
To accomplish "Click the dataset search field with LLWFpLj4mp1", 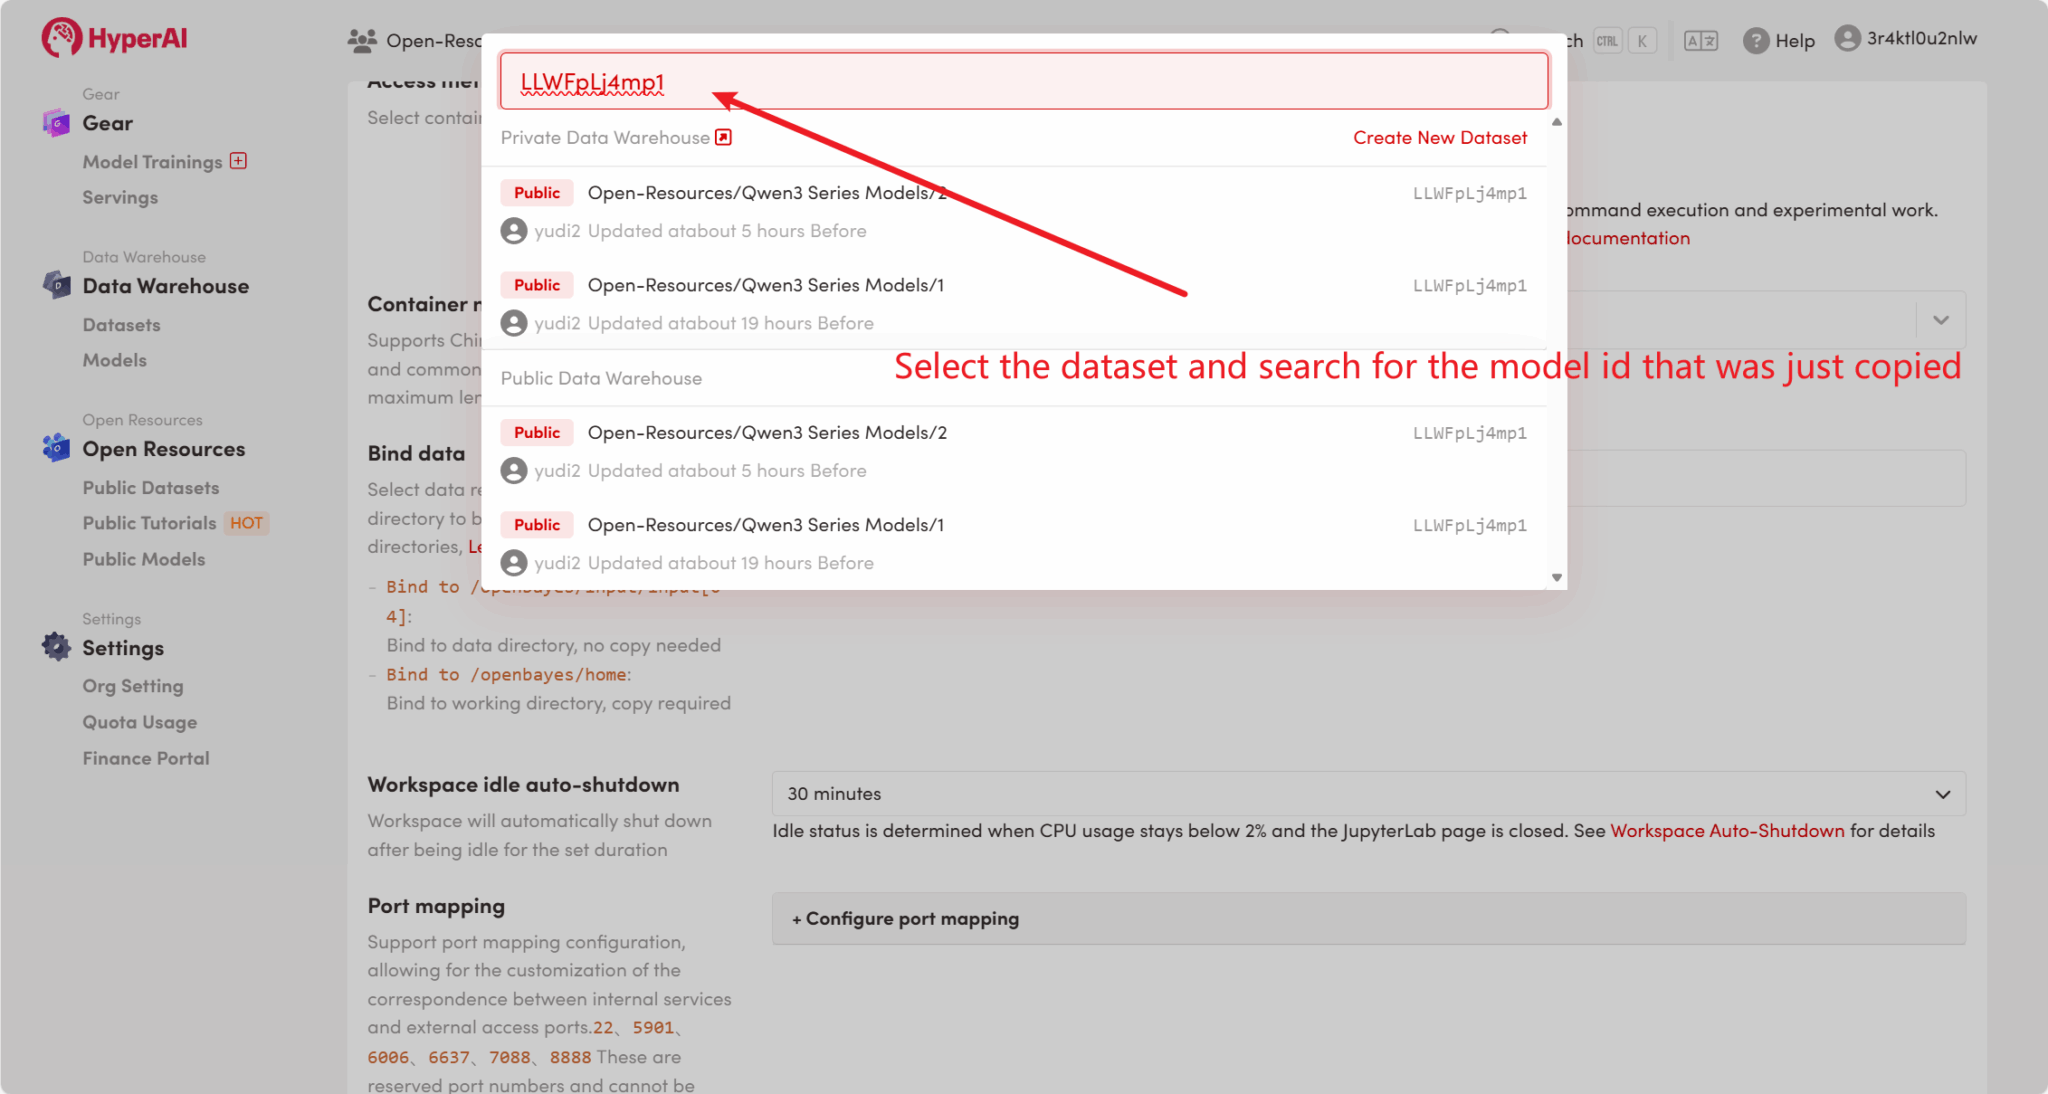I will click(x=1023, y=82).
